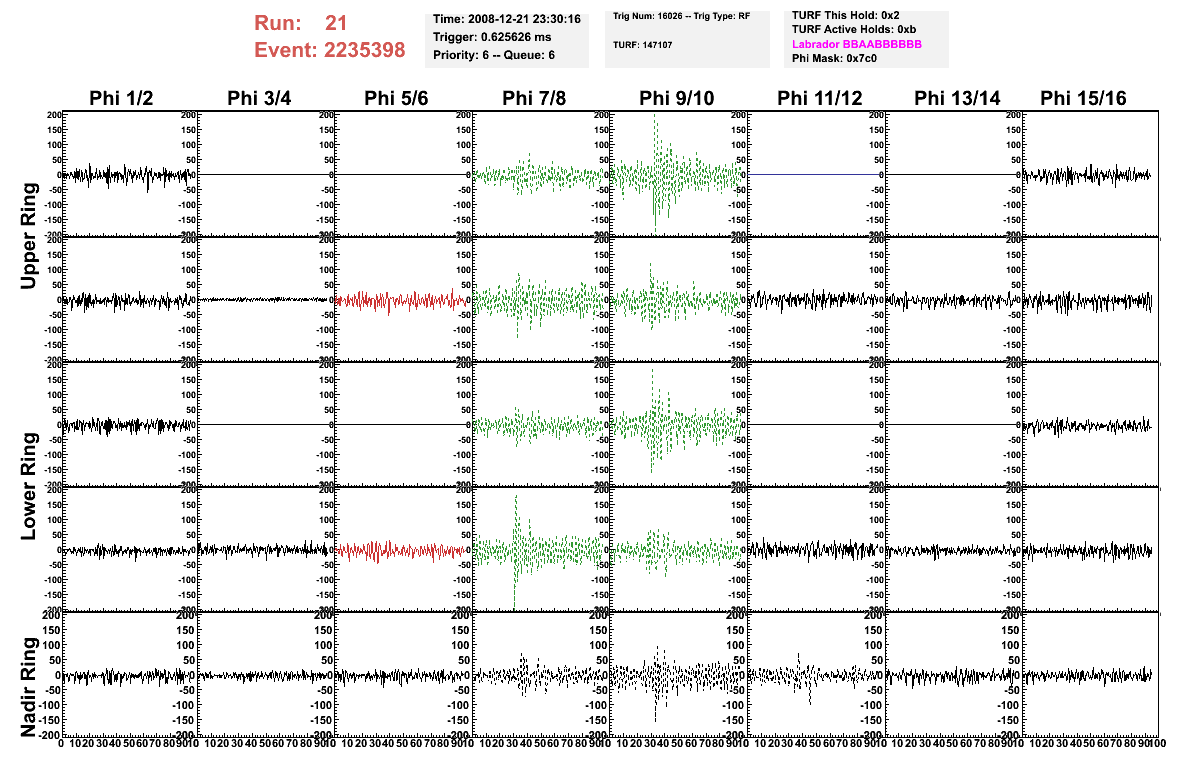Click the Phi 7/8 column header
Viewport: 1196px width, 772px height.
(534, 98)
